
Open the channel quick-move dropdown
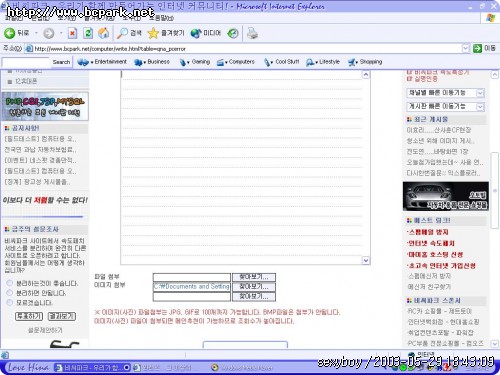480,93
